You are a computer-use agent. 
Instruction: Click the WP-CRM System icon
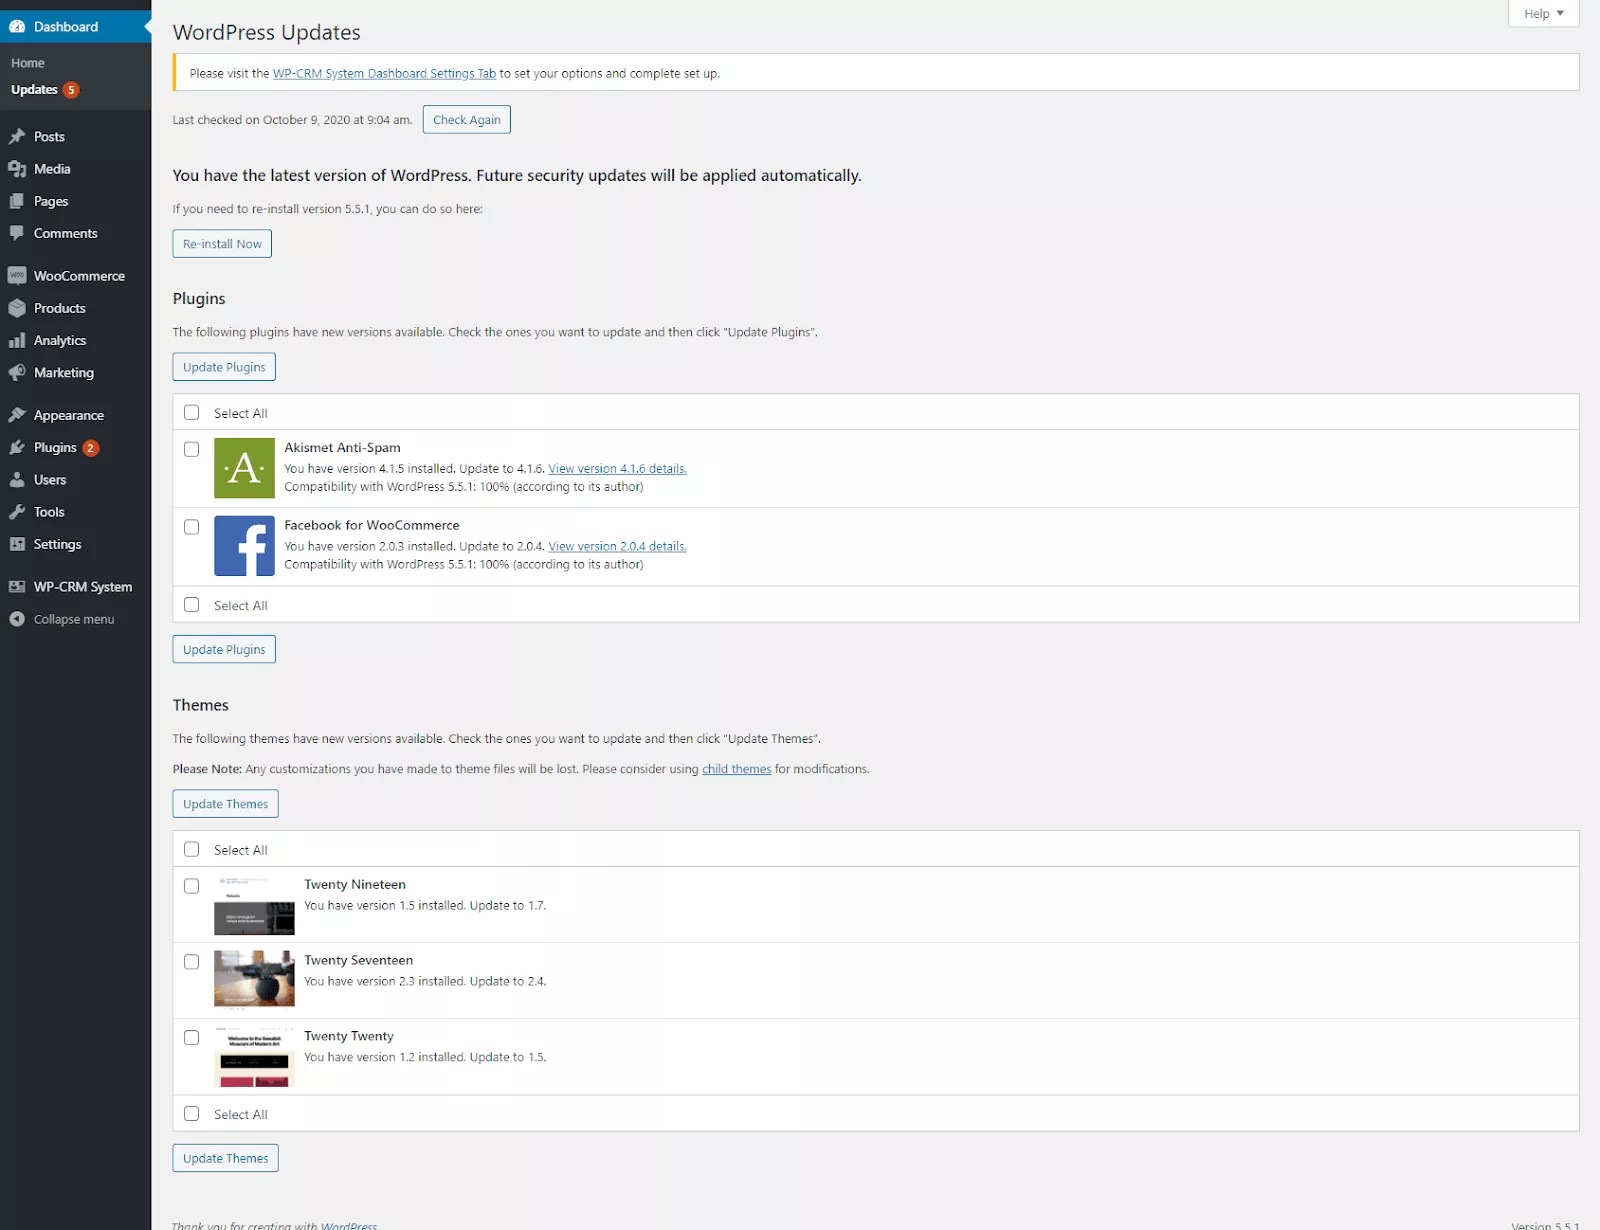click(17, 587)
